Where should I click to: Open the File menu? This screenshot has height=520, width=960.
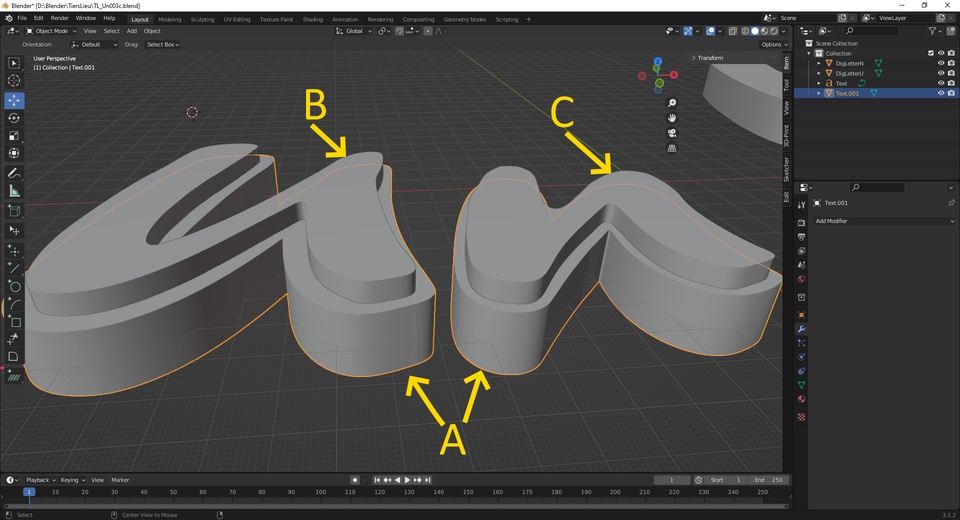22,18
